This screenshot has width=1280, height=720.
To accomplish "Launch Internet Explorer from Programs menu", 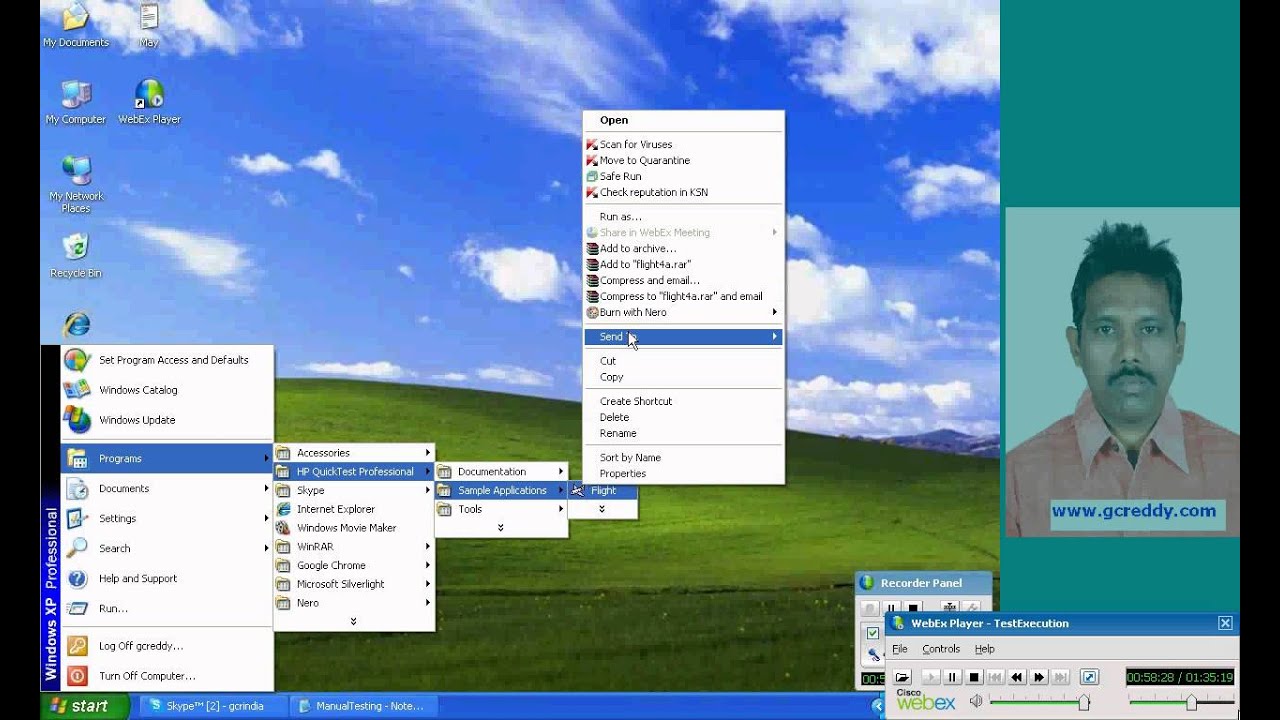I will [354, 509].
